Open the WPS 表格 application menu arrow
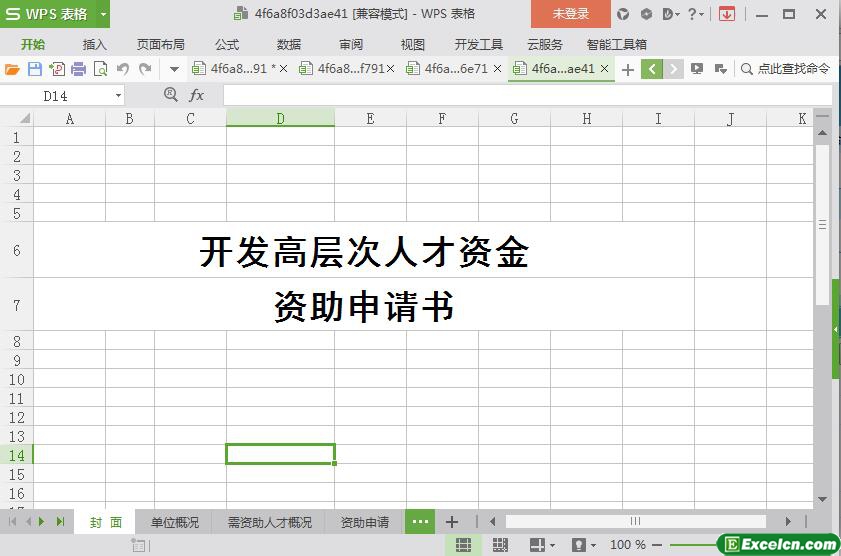 coord(103,14)
